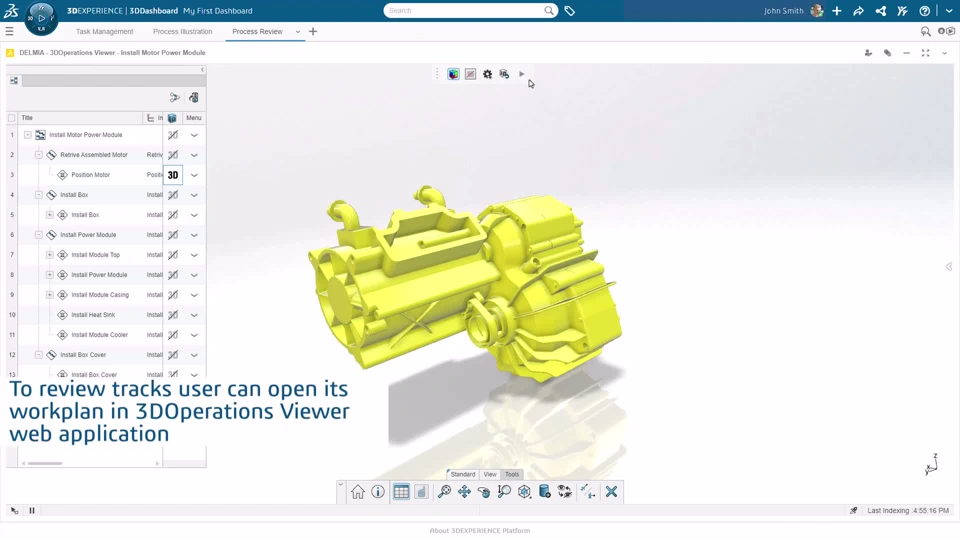Screen dimensions: 960x540
Task: Click the Menu column header
Action: click(x=193, y=118)
